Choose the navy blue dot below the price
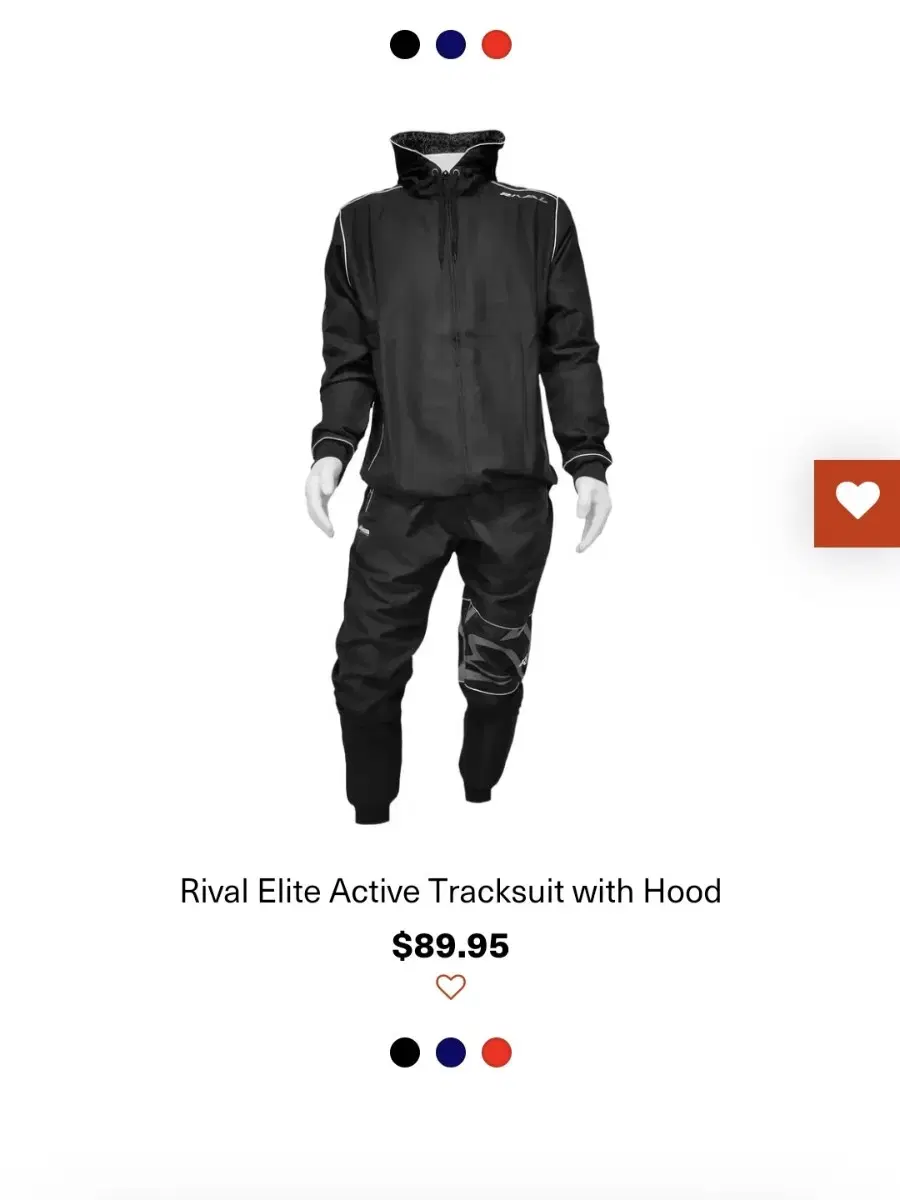900x1200 pixels. click(x=451, y=1052)
